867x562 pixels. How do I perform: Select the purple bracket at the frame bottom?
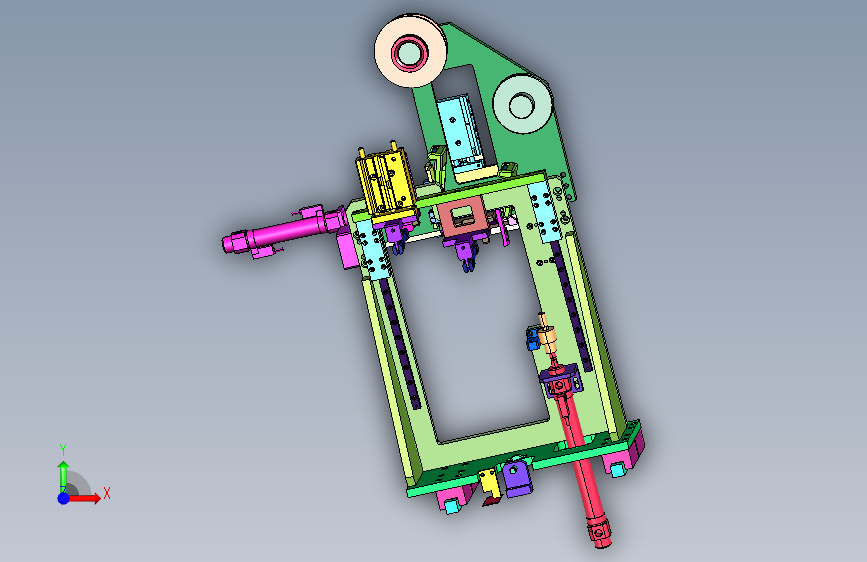tap(516, 477)
